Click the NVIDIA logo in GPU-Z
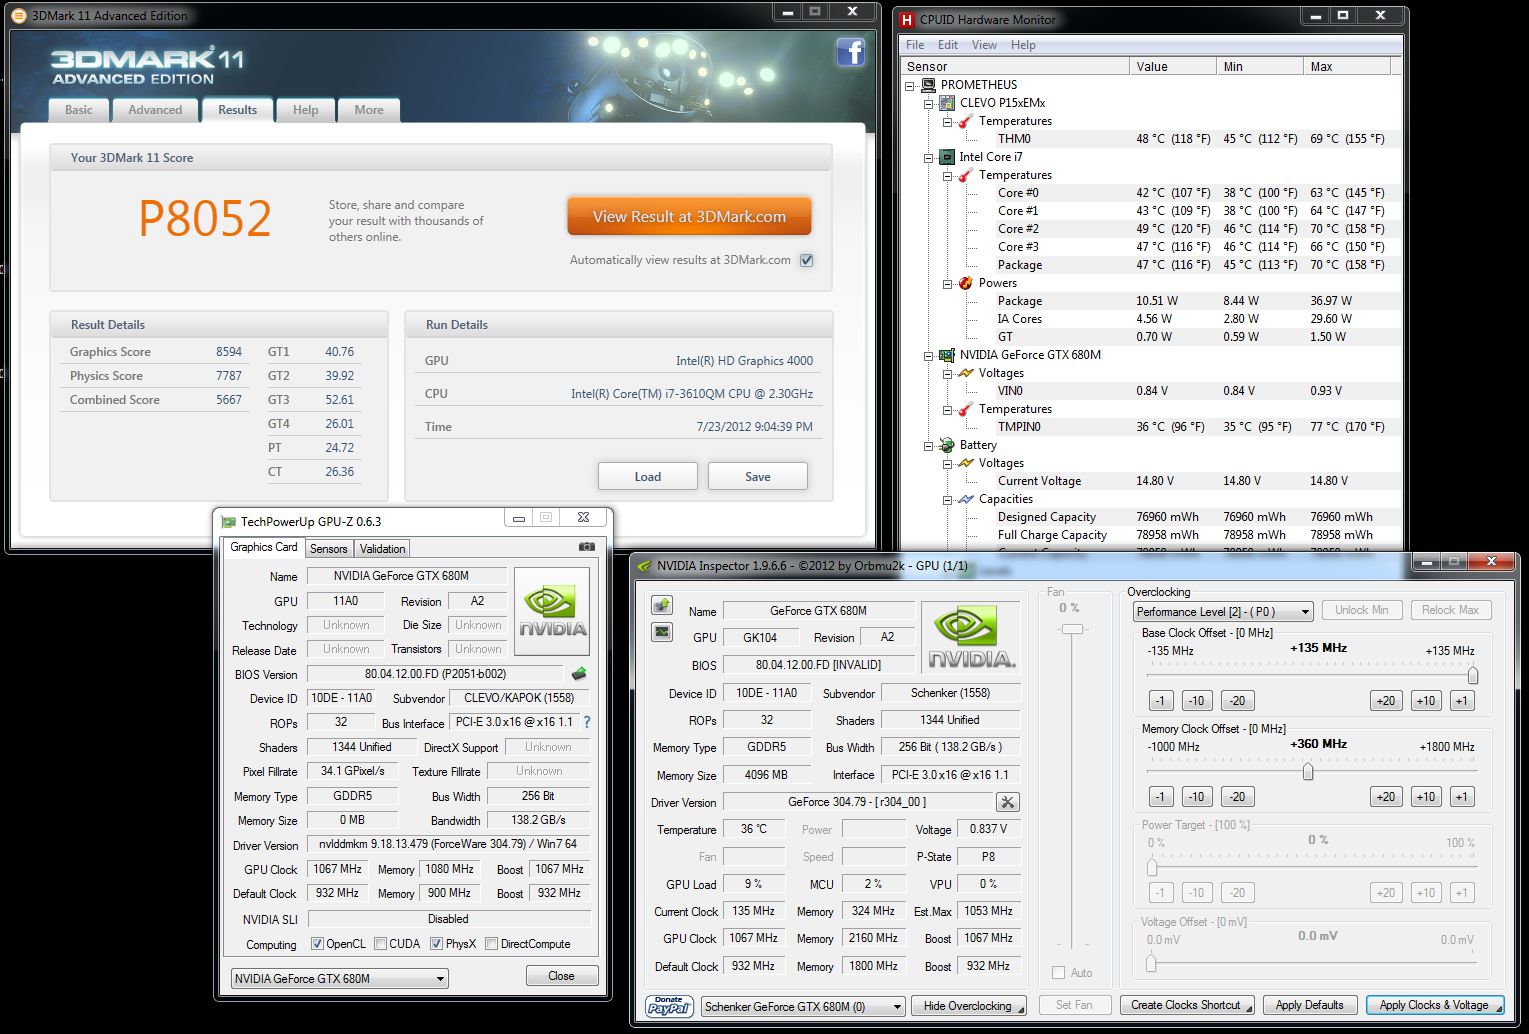This screenshot has width=1529, height=1034. (x=552, y=612)
